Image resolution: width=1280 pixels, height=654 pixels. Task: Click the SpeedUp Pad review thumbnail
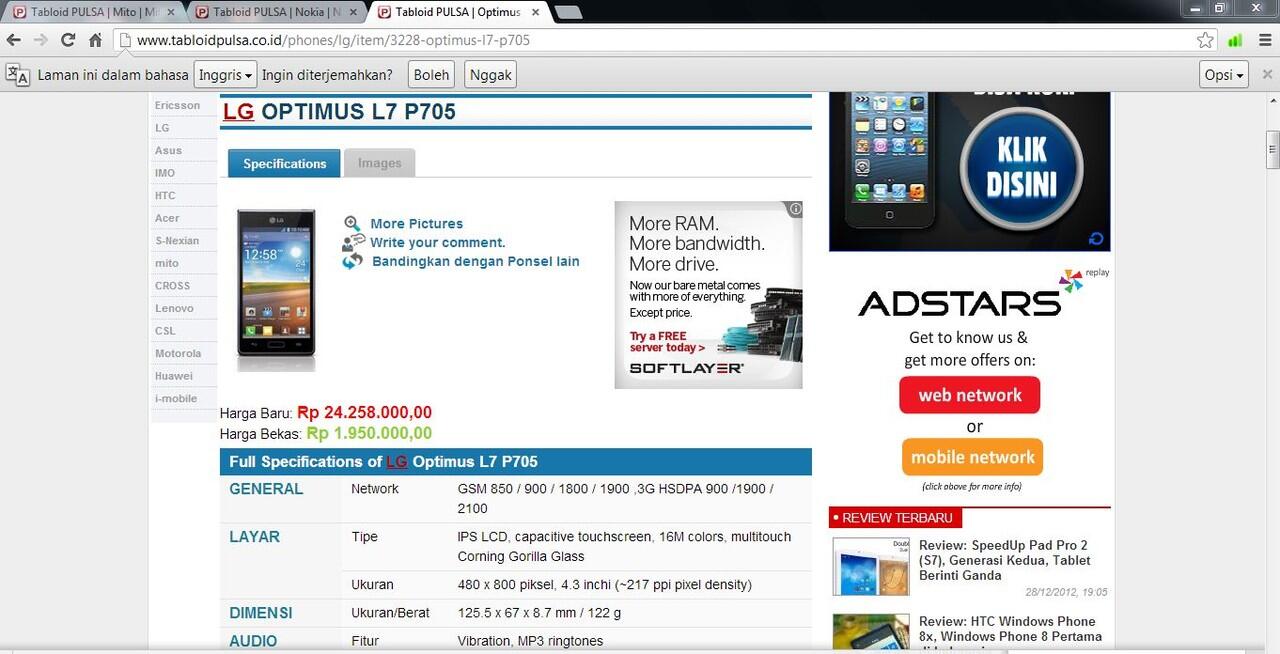[871, 566]
